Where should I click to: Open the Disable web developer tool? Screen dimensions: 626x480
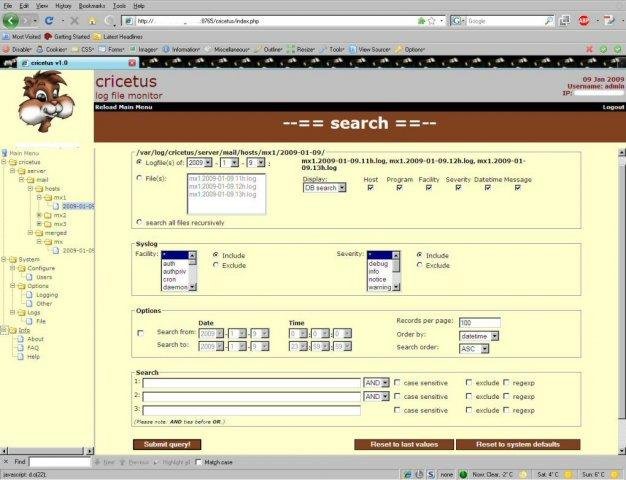click(x=17, y=50)
